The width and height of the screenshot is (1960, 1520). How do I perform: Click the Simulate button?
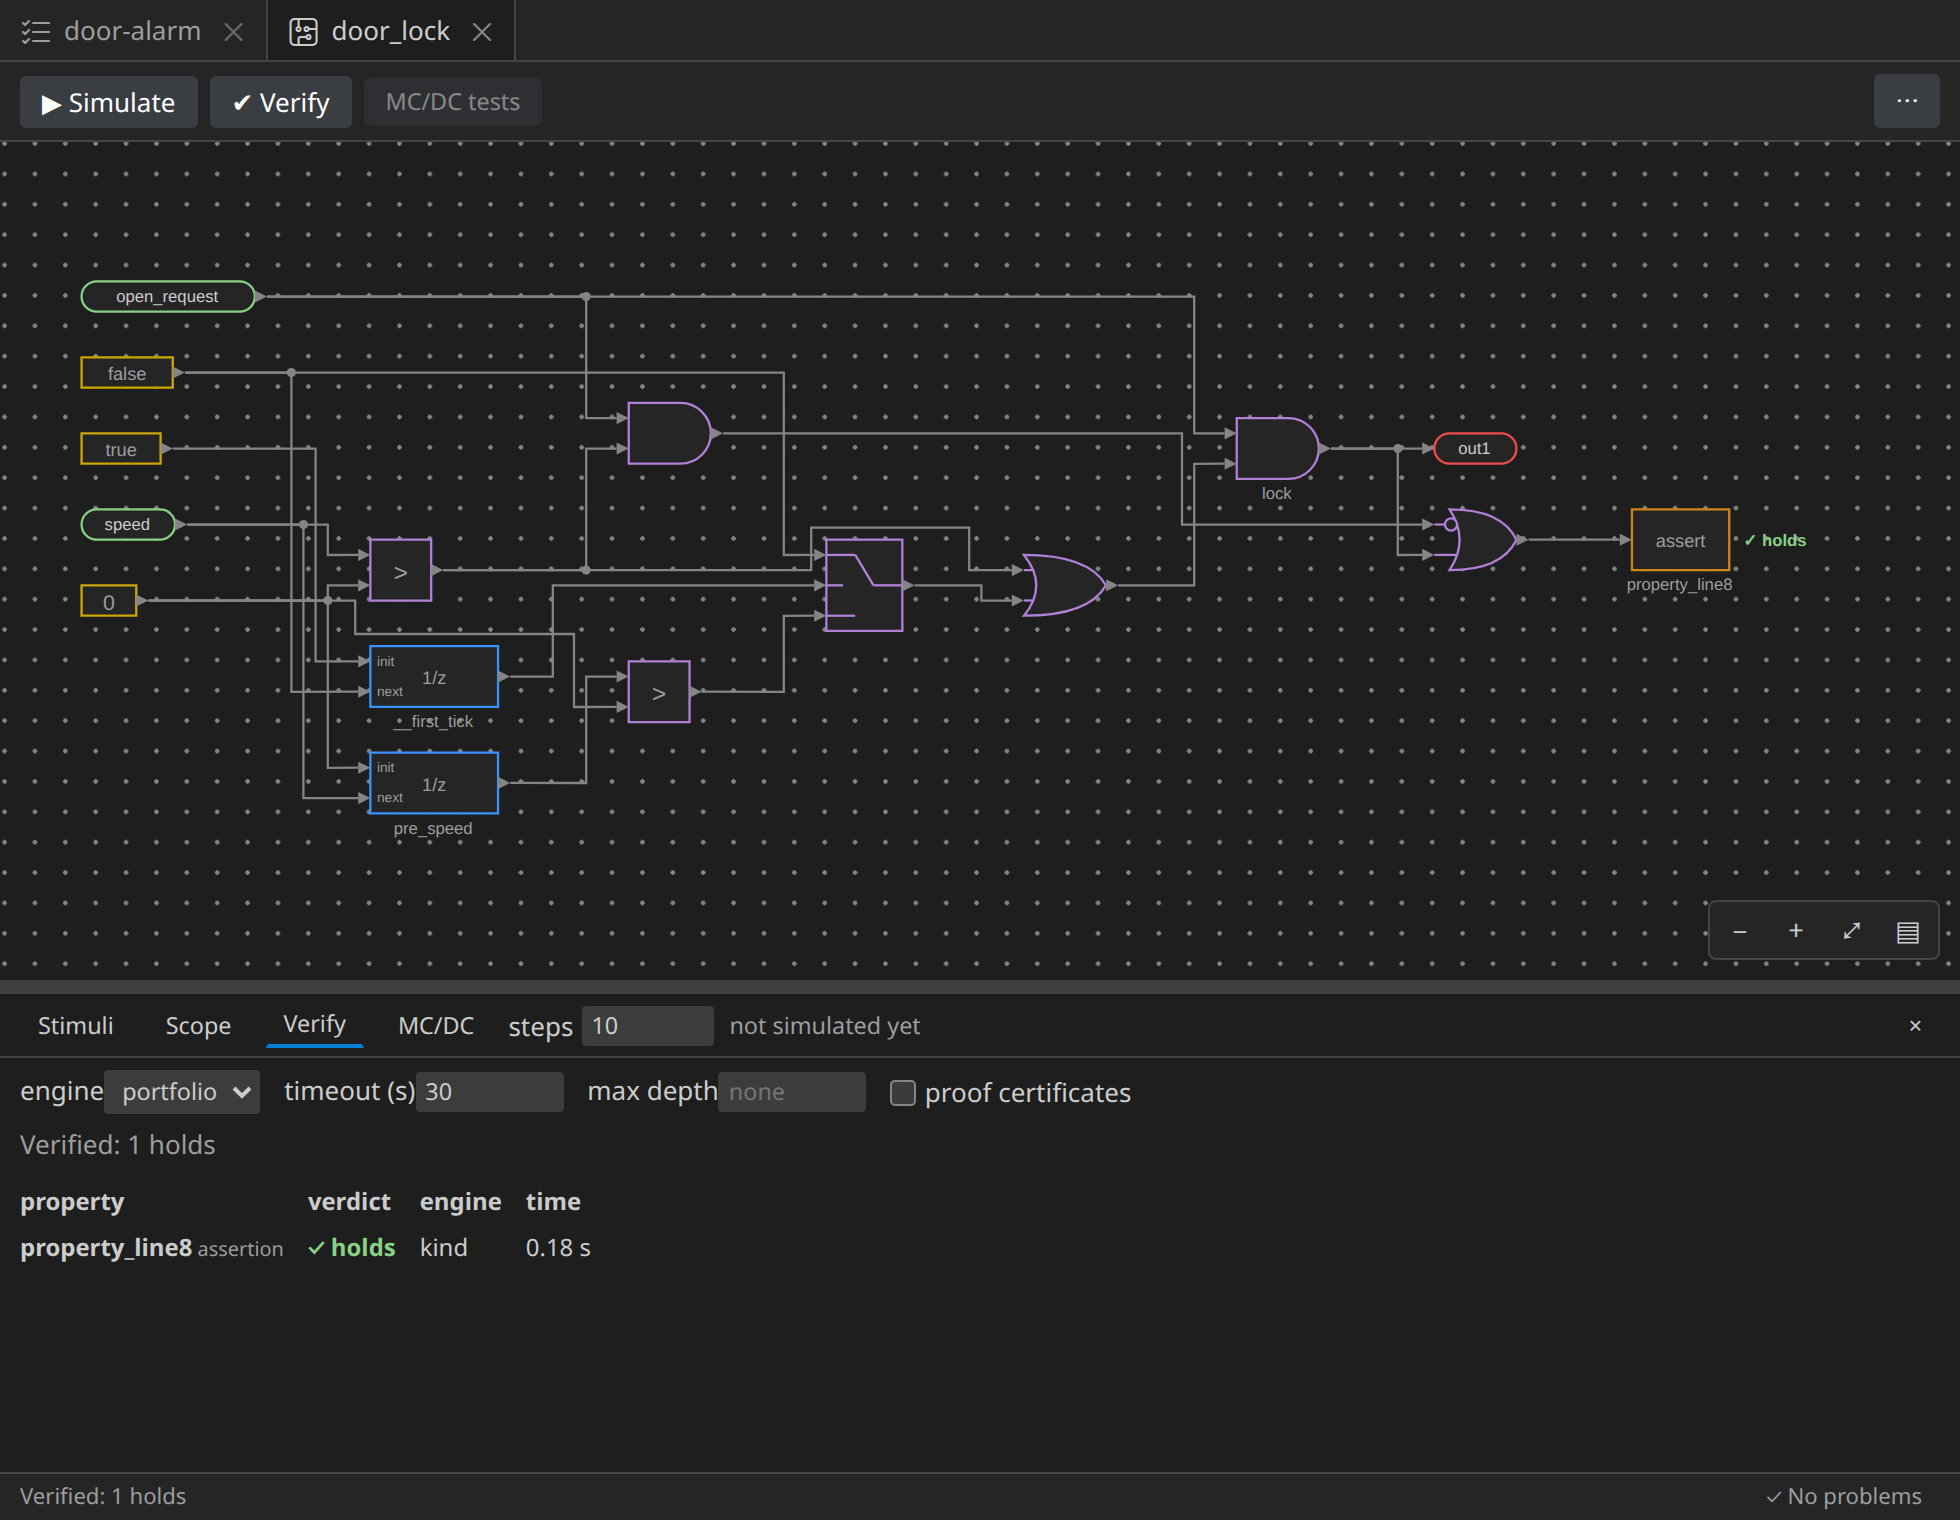[x=108, y=102]
